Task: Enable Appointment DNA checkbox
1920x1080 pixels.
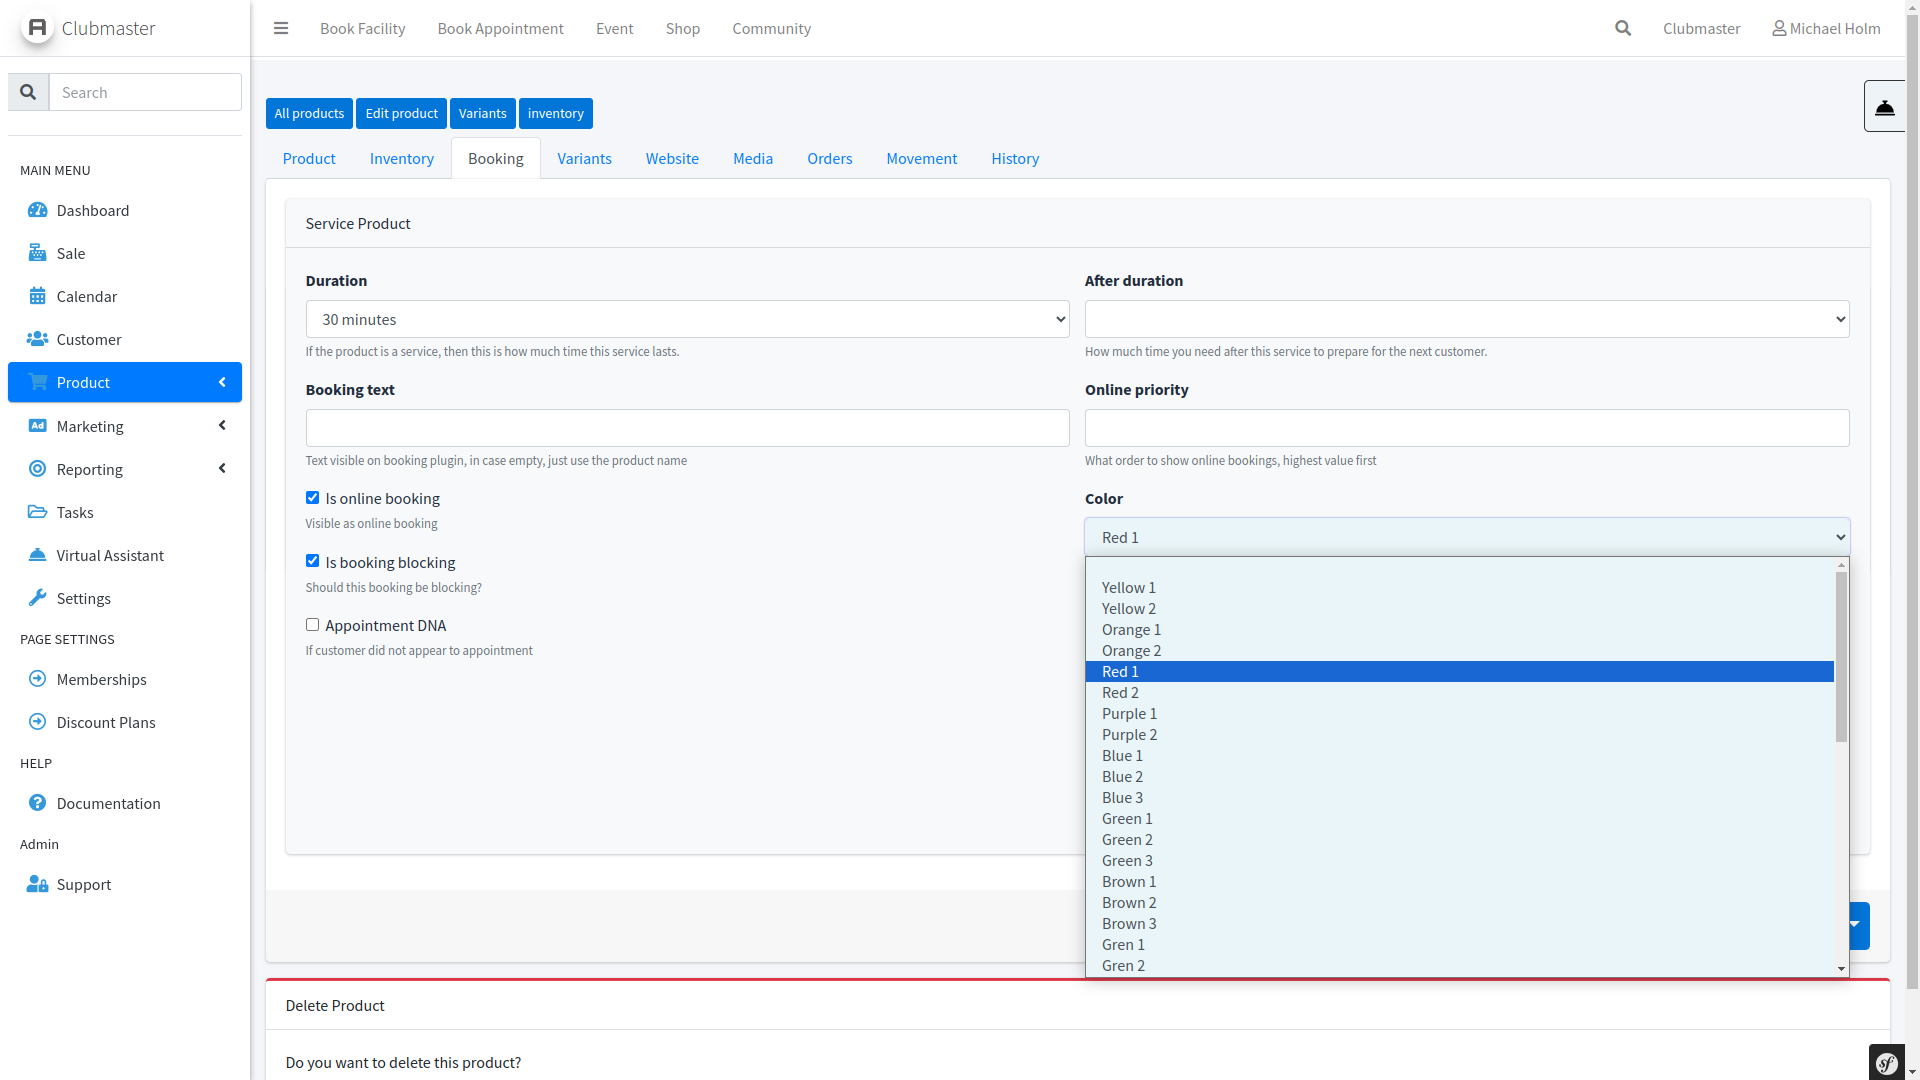Action: click(x=312, y=625)
